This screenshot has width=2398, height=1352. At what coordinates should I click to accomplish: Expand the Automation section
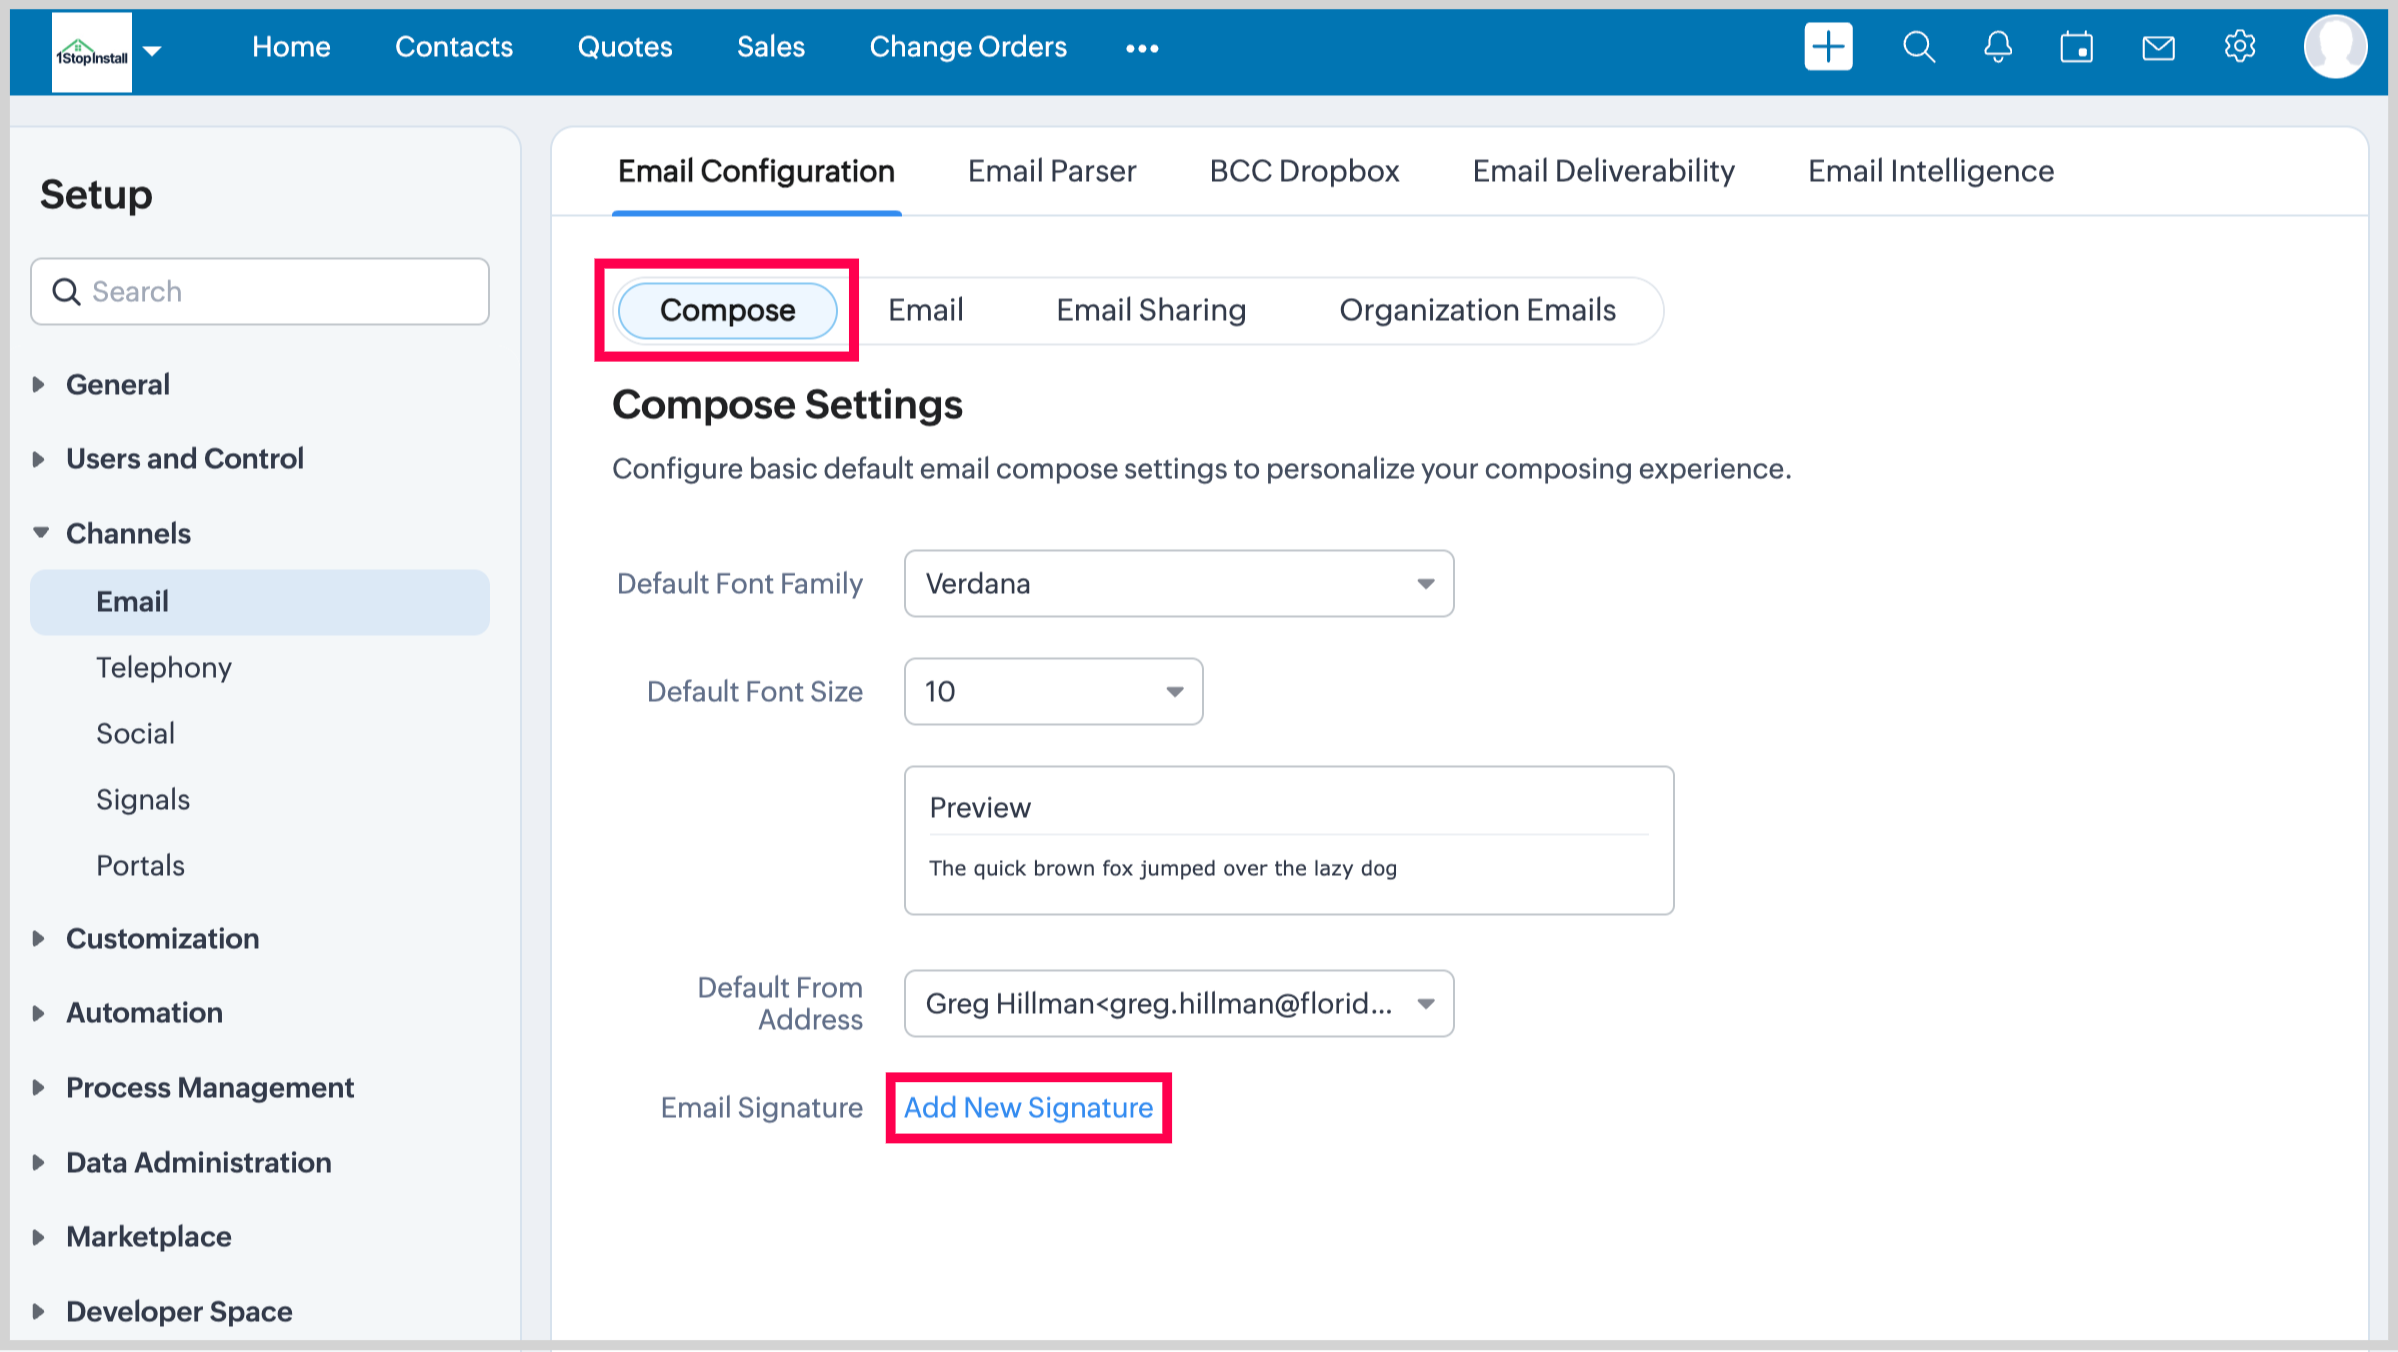[144, 1012]
